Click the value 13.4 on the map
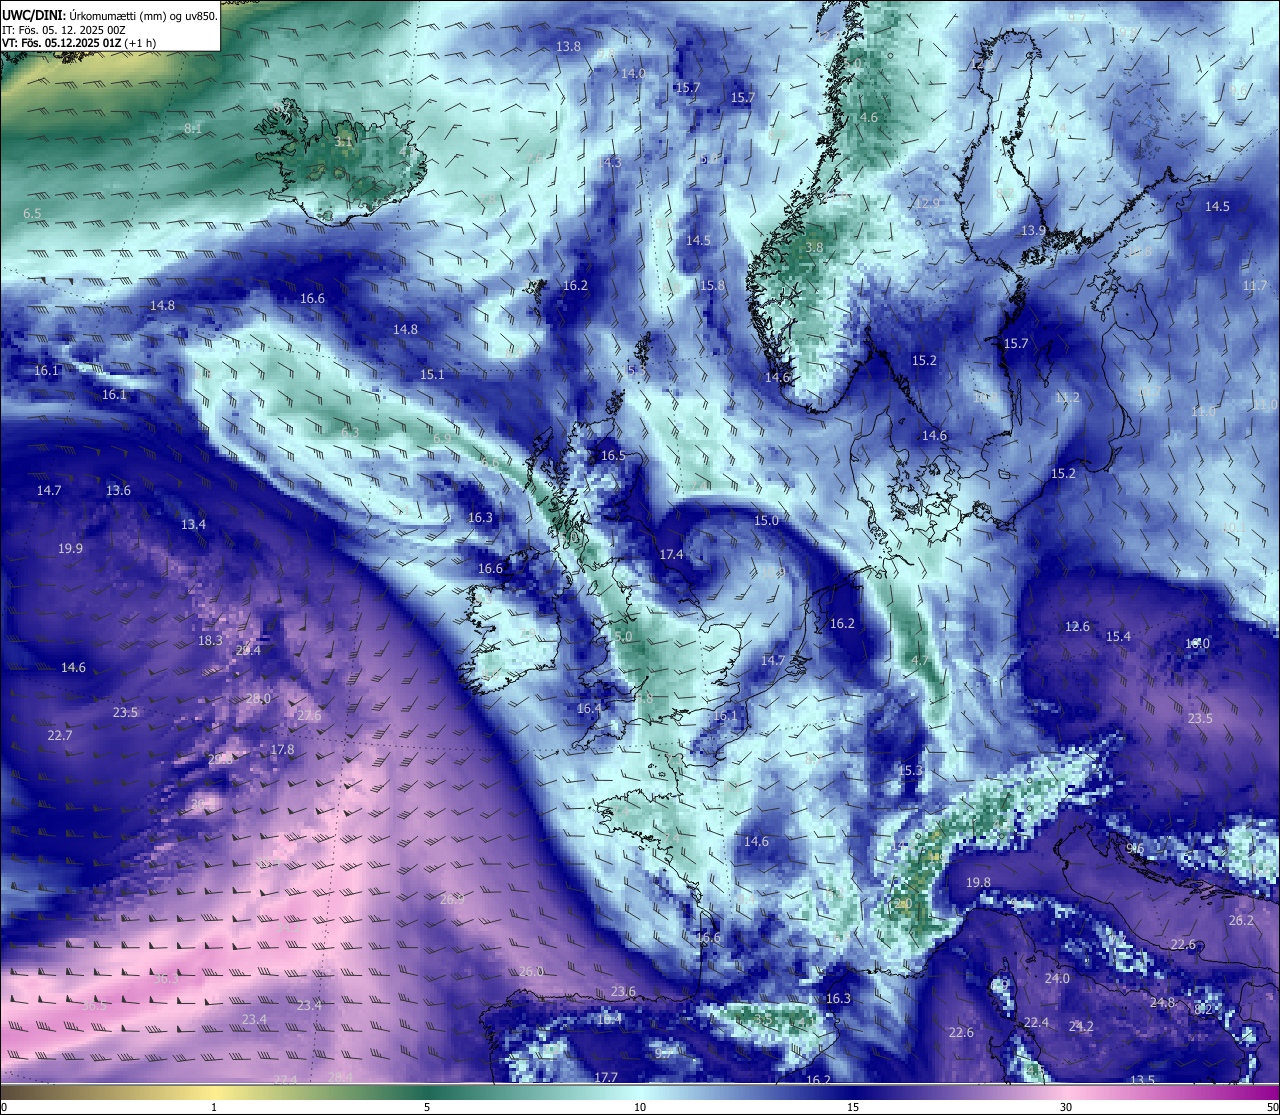 pyautogui.click(x=193, y=525)
